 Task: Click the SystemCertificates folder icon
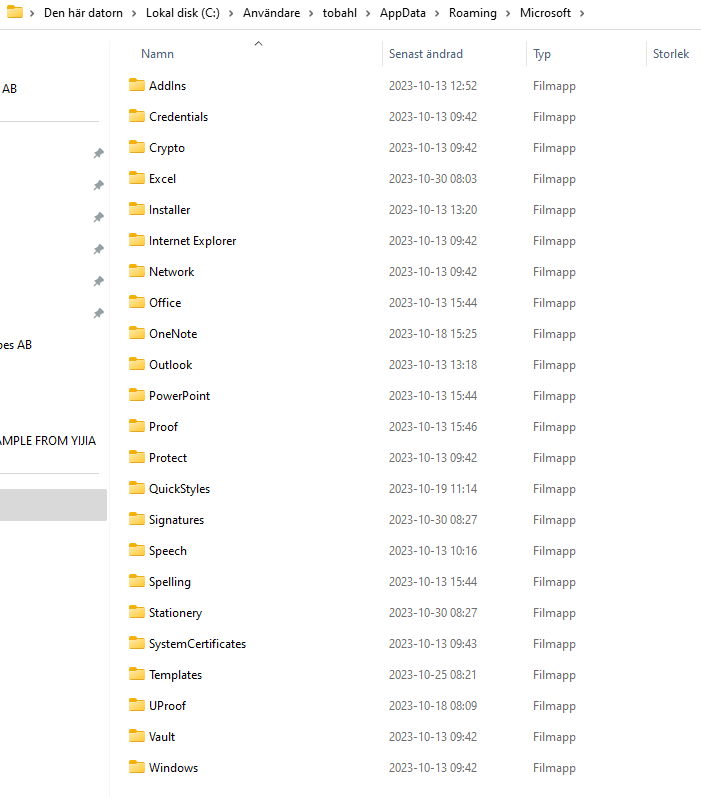click(137, 643)
